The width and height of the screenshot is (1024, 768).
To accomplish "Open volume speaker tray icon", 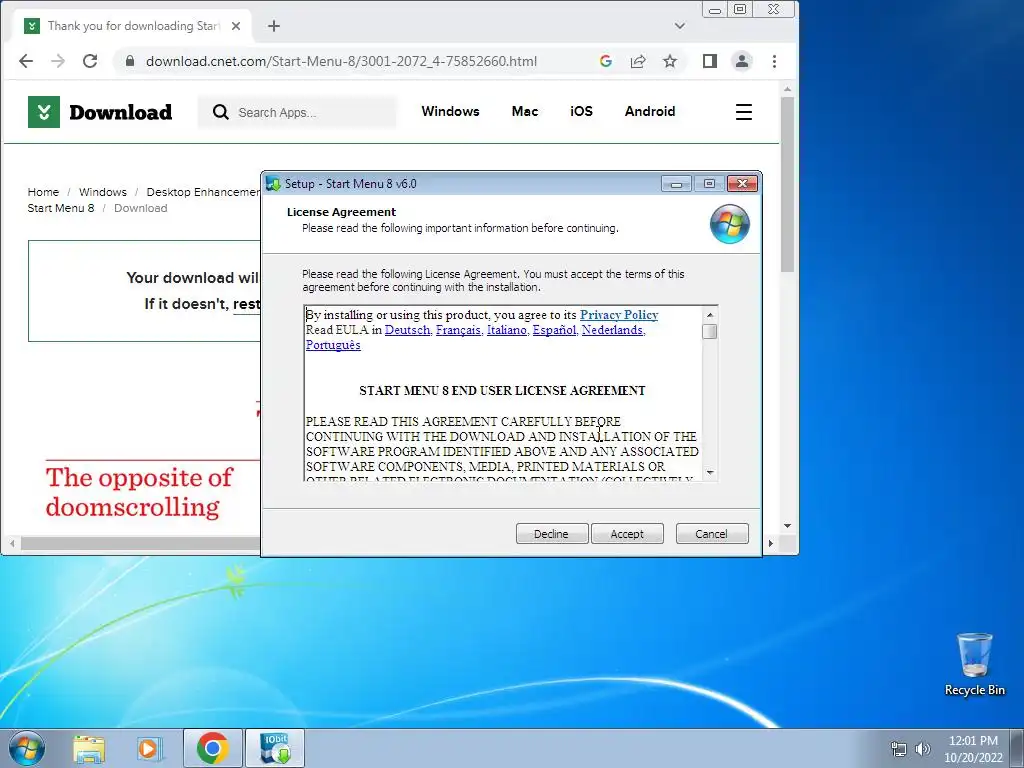I will (923, 749).
